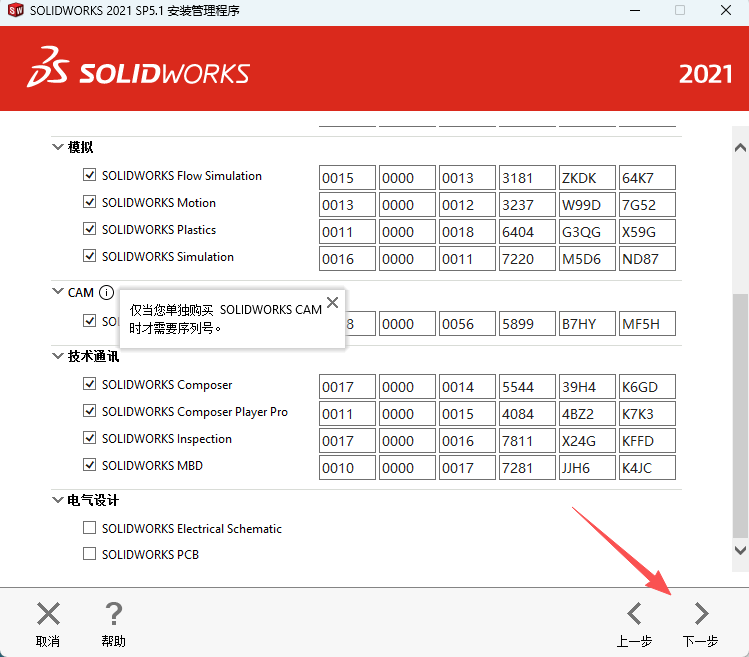749x657 pixels.
Task: Close the SOLIDWORKS CAM serial number tooltip
Action: 332,302
